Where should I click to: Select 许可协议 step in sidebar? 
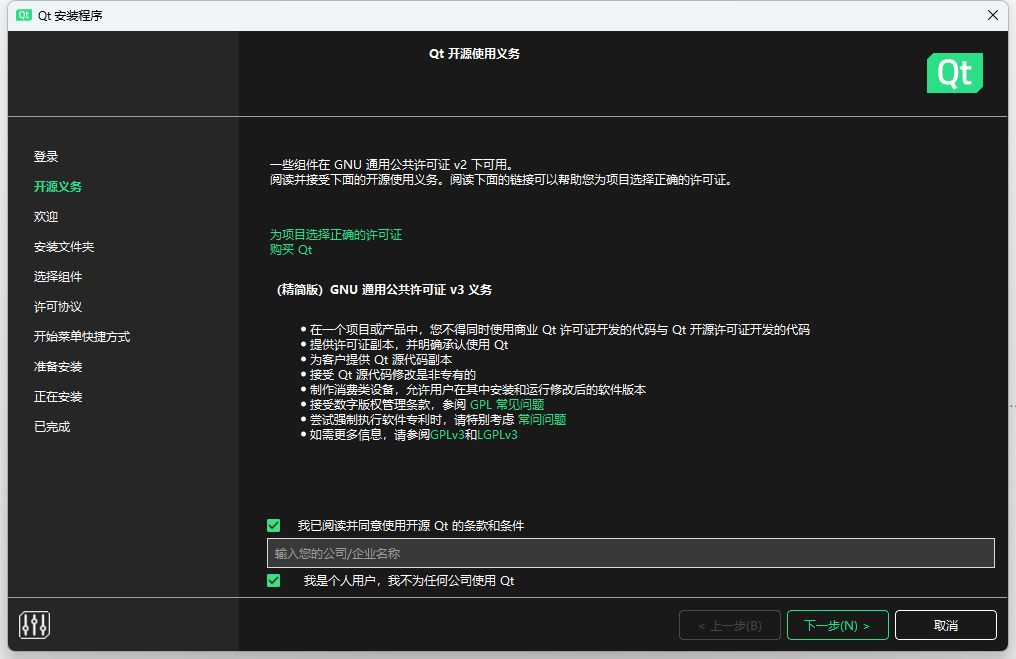point(58,306)
